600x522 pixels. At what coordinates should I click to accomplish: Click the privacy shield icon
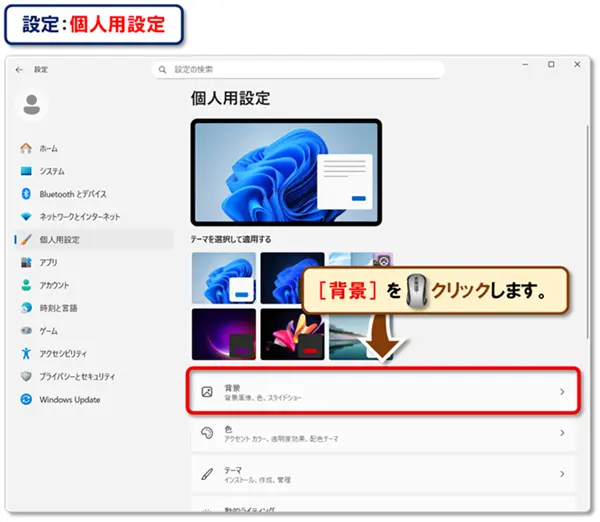click(26, 376)
